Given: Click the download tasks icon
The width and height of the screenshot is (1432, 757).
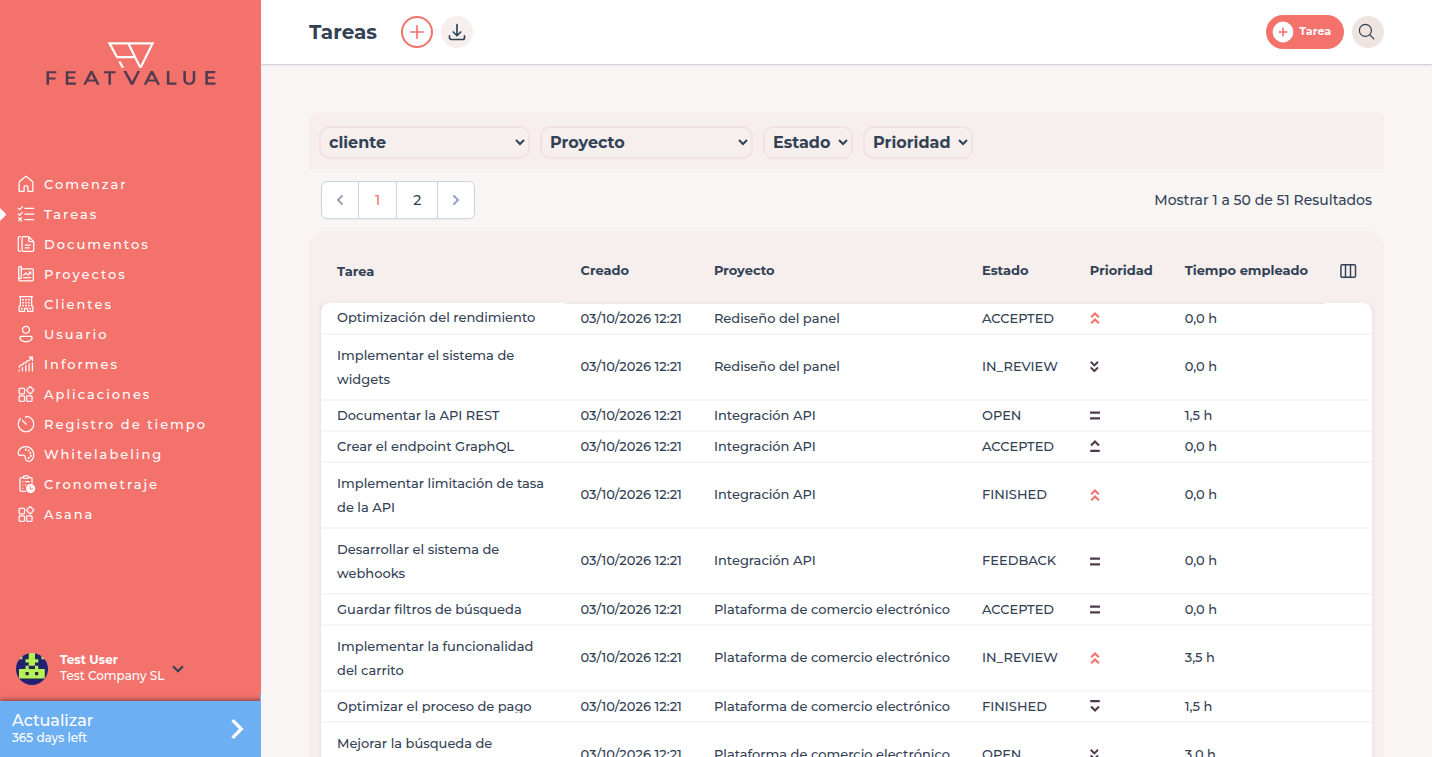Looking at the screenshot, I should click(457, 32).
